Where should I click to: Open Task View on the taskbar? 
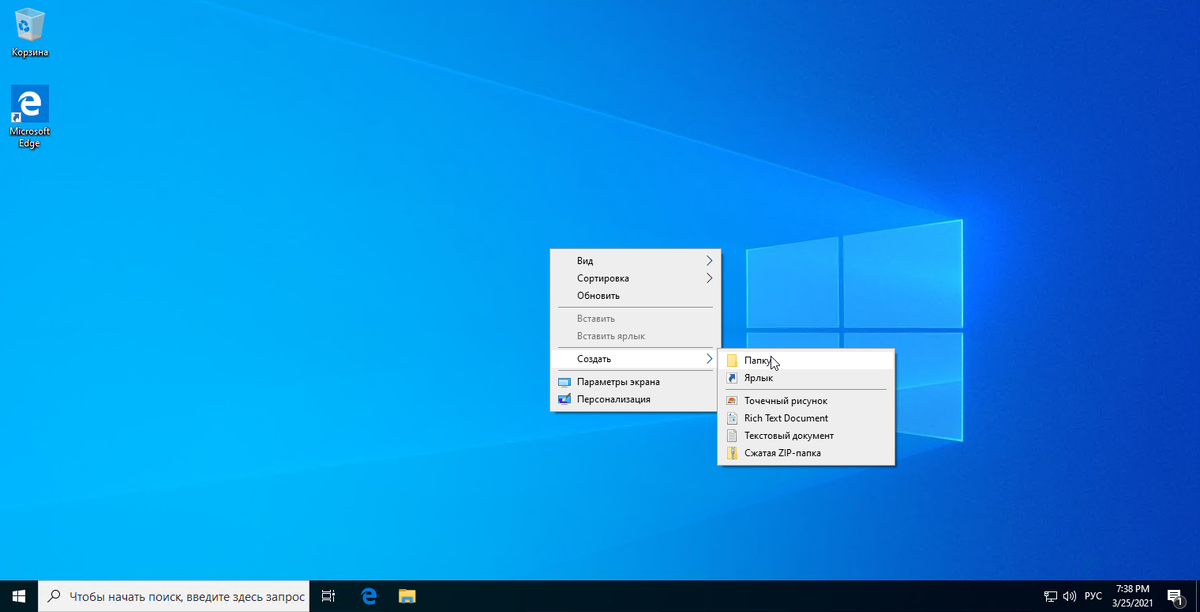click(x=328, y=596)
